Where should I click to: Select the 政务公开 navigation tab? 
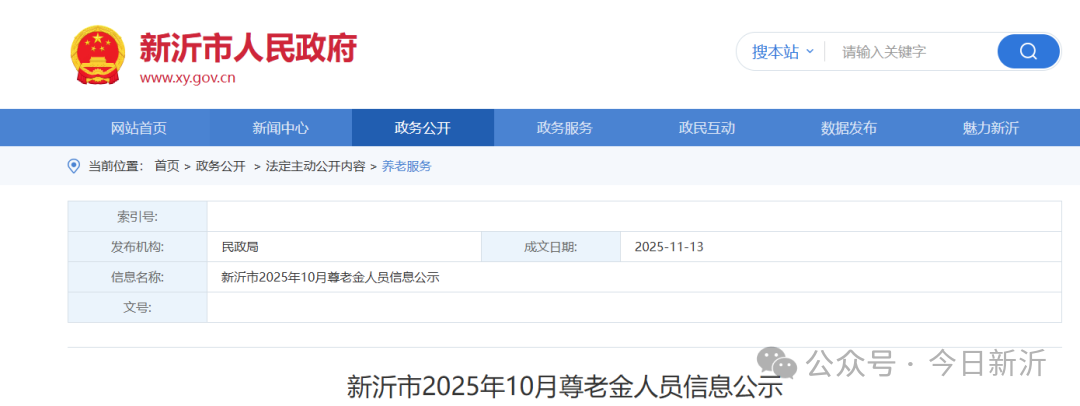tap(422, 128)
